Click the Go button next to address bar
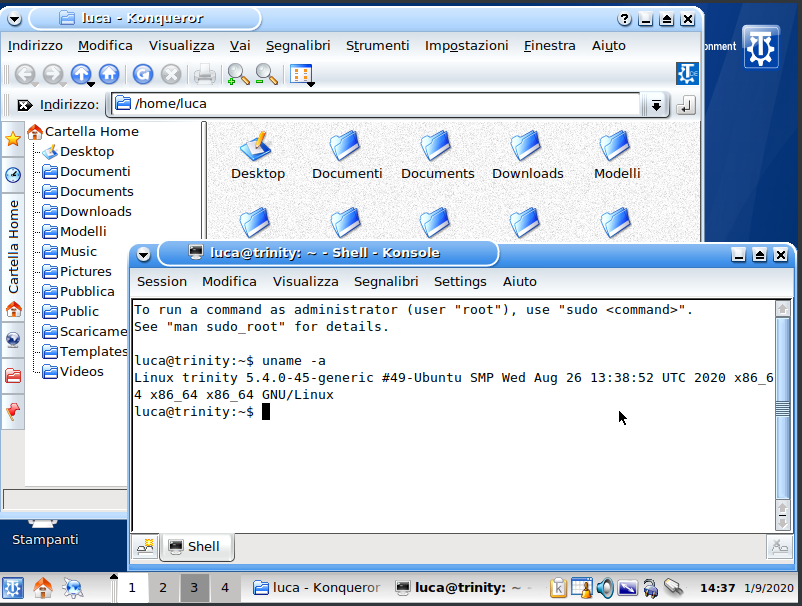 click(x=685, y=106)
